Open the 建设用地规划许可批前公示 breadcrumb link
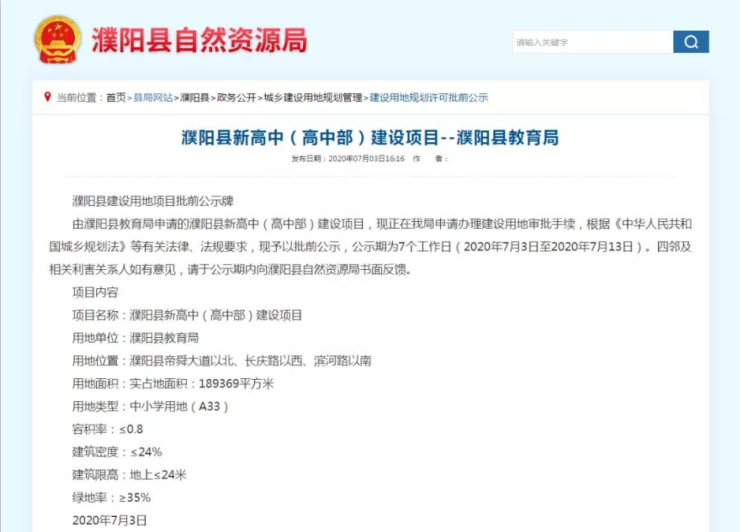The image size is (740, 532). click(429, 98)
